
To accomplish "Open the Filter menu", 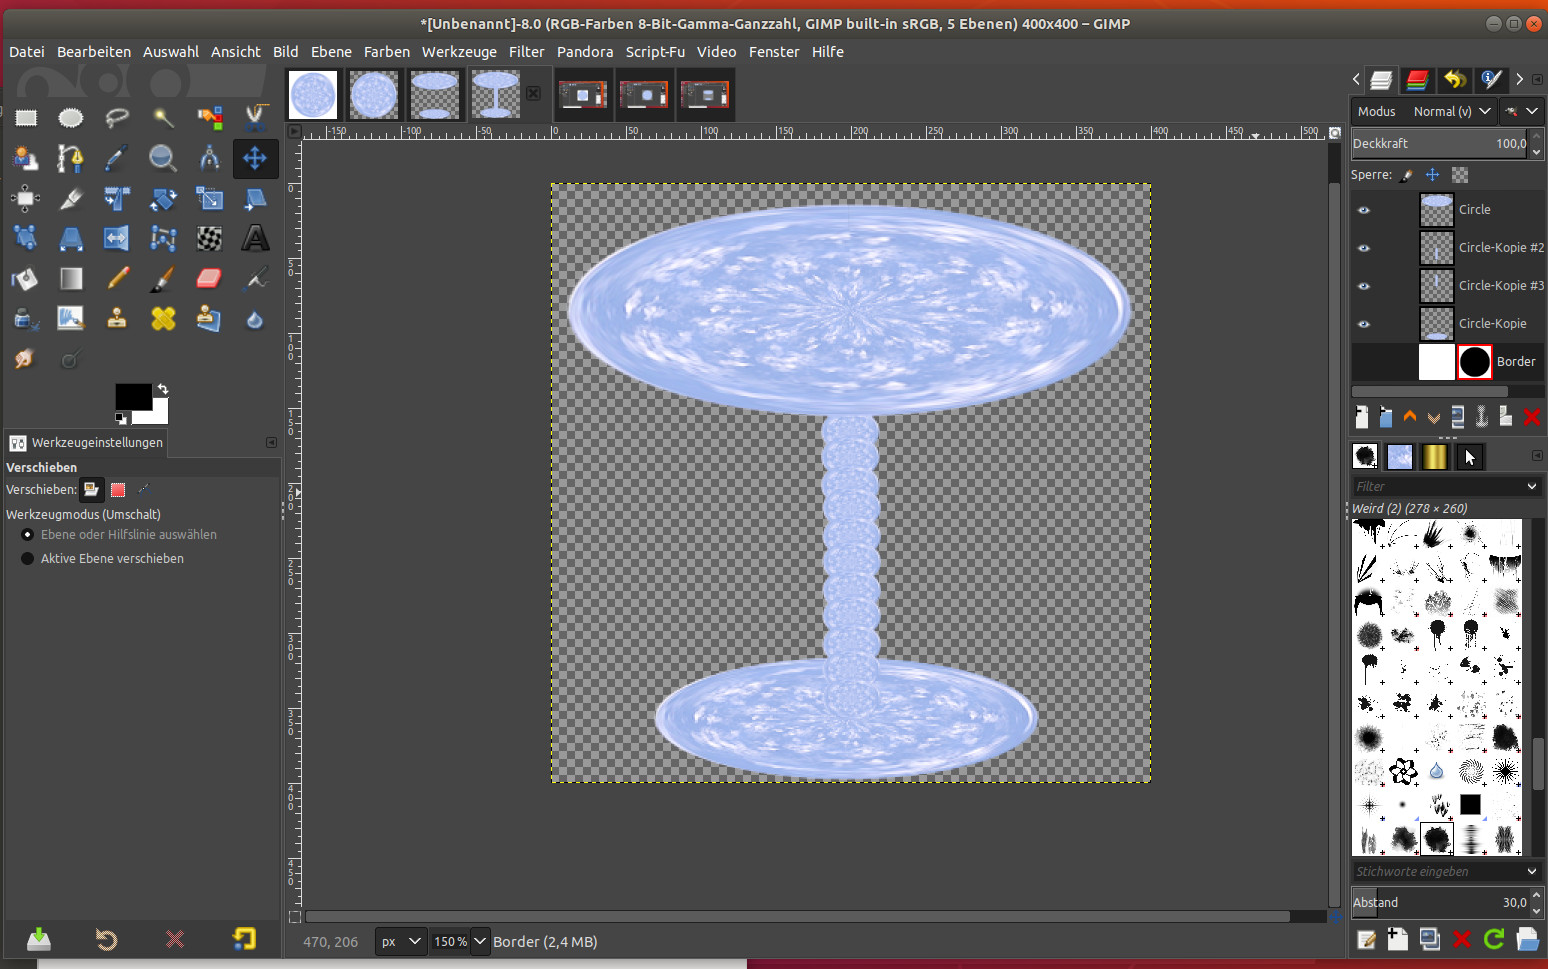I will click(x=526, y=52).
